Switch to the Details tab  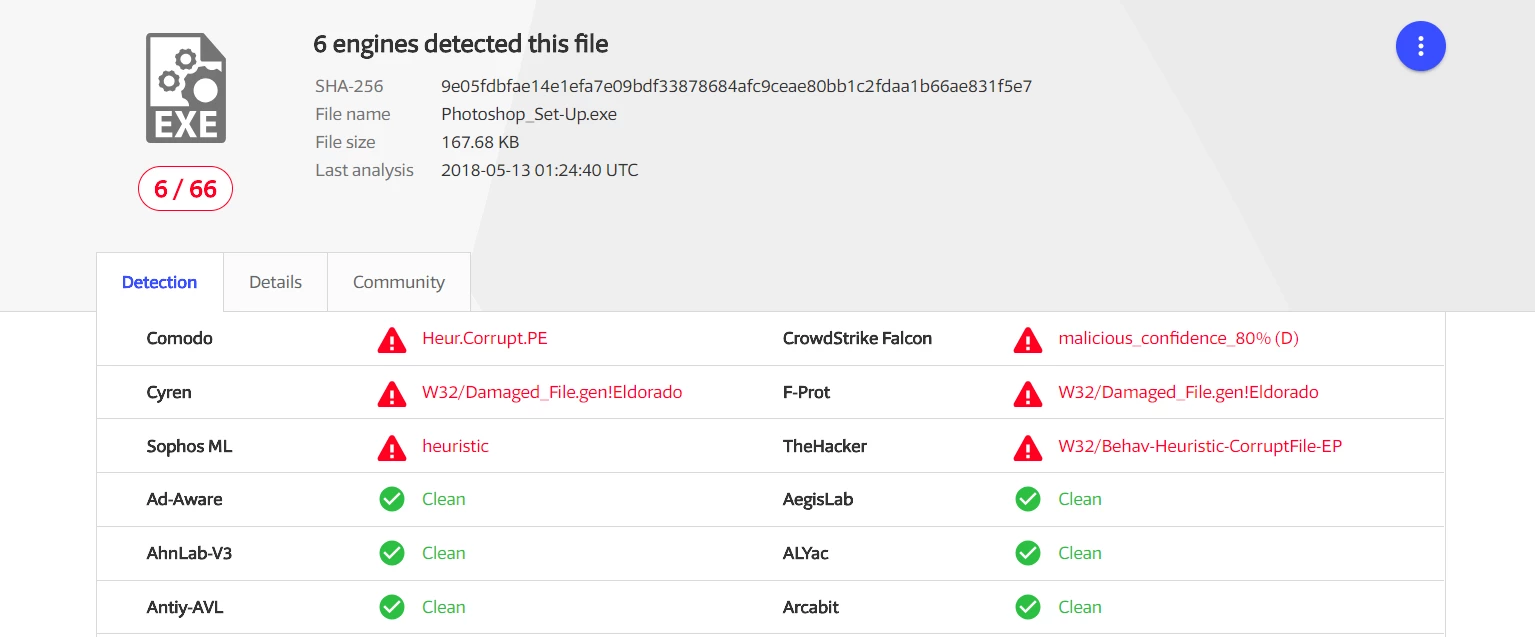(x=275, y=282)
